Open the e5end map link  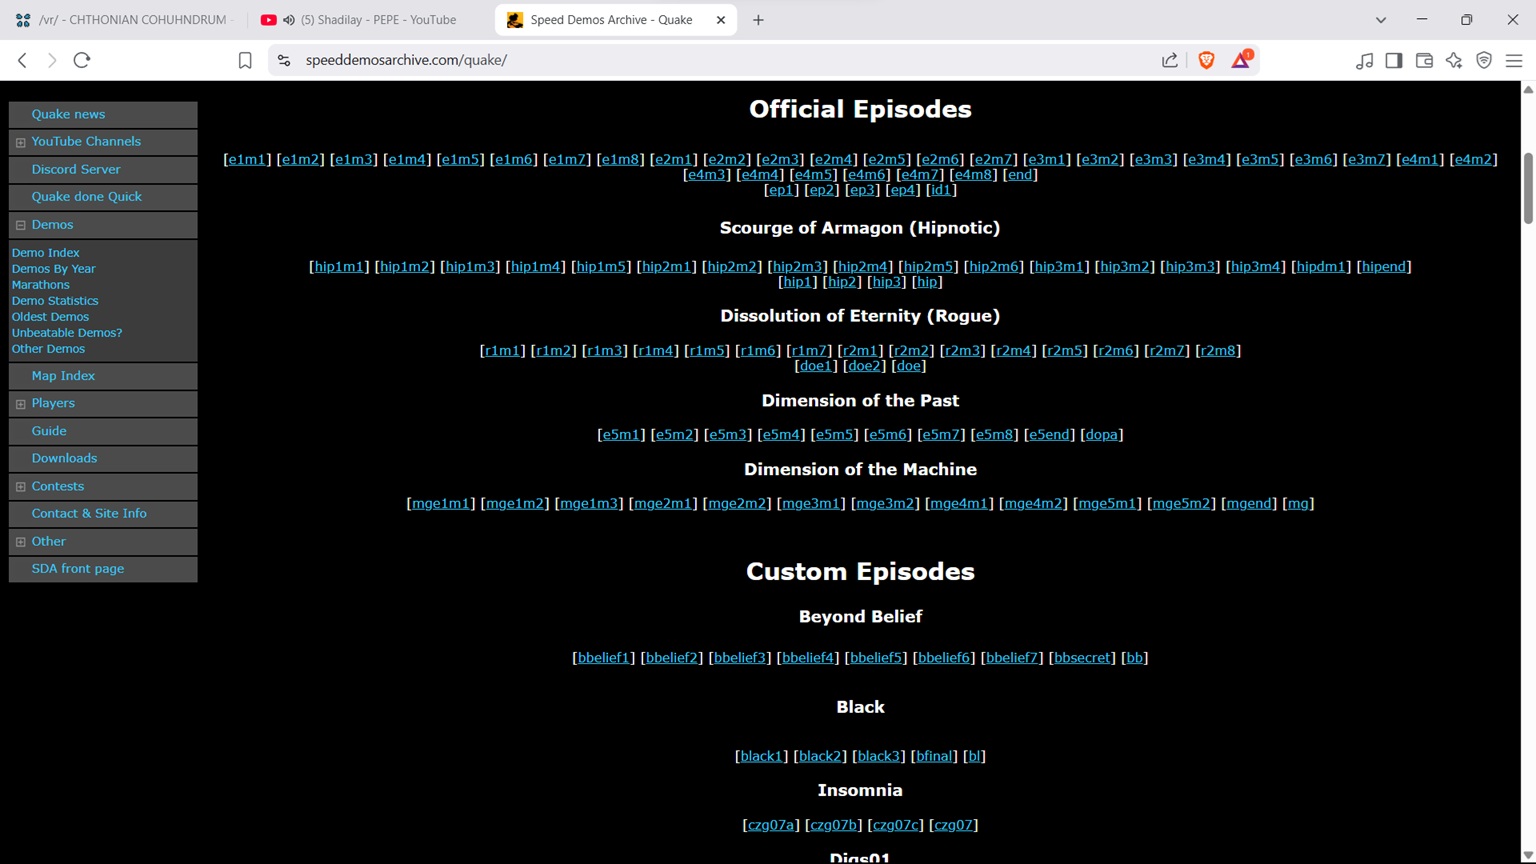1050,435
